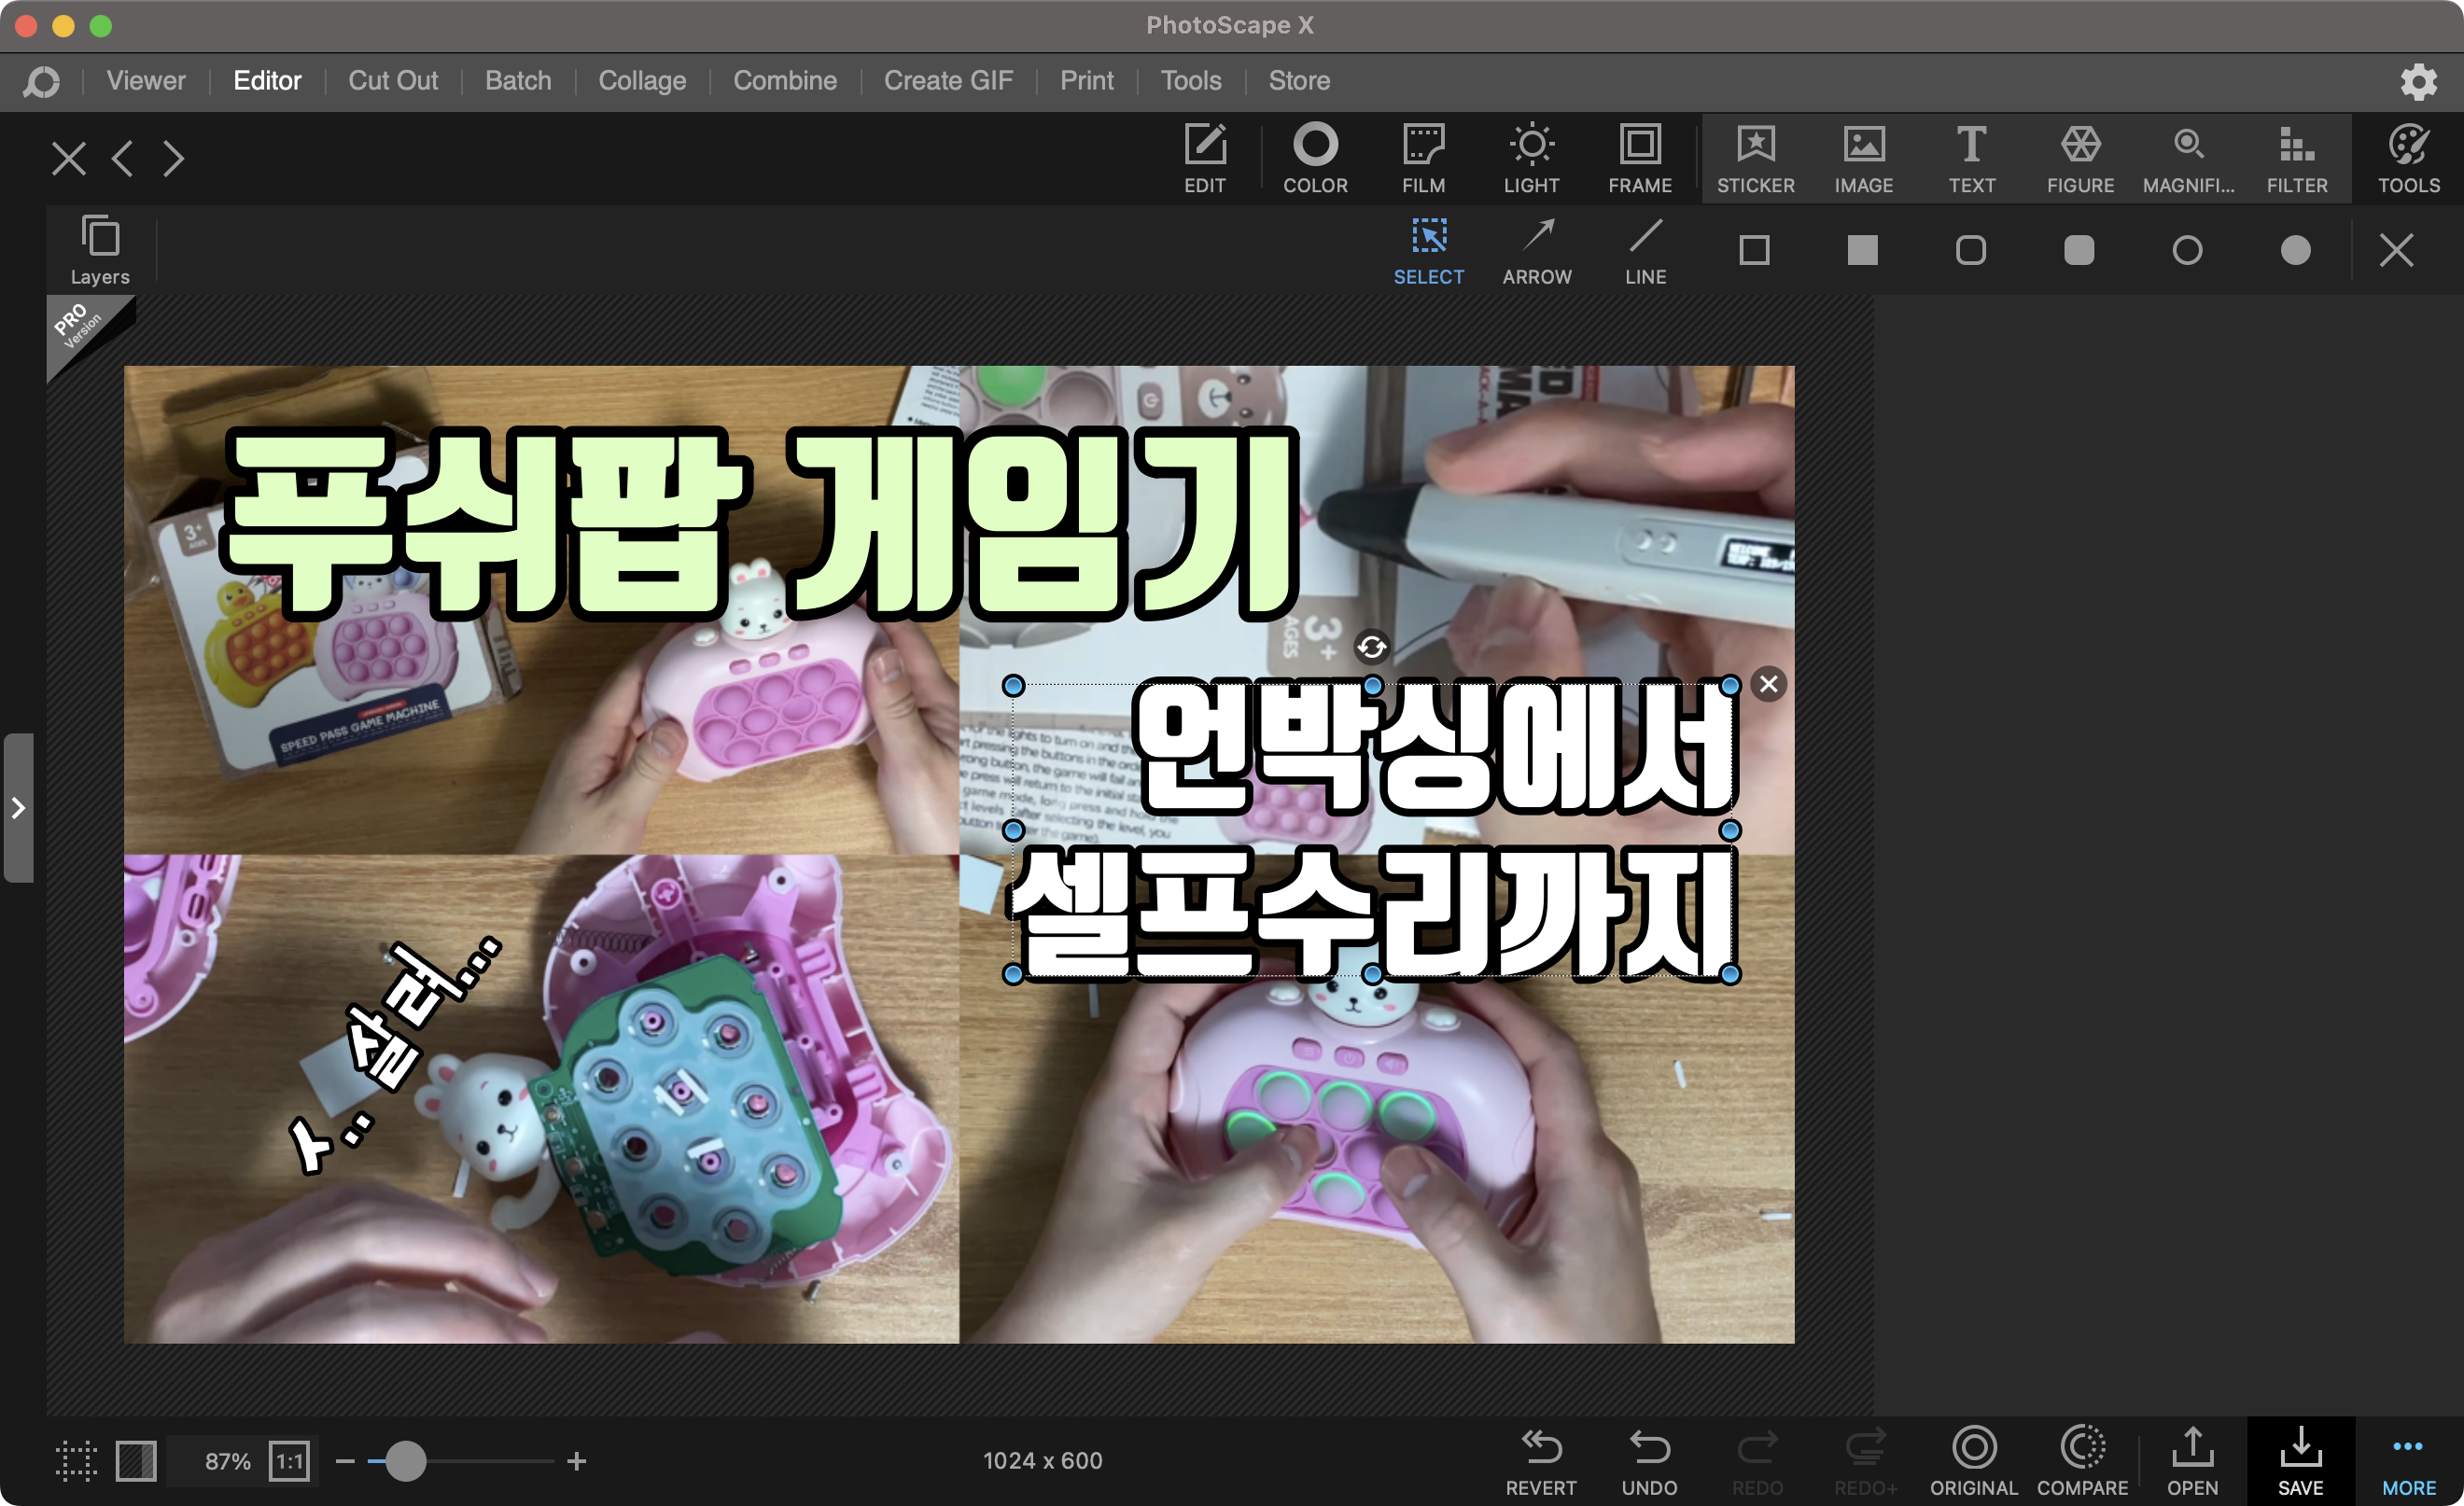Open the Sticker tool panel
The image size is (2464, 1506).
[1755, 158]
